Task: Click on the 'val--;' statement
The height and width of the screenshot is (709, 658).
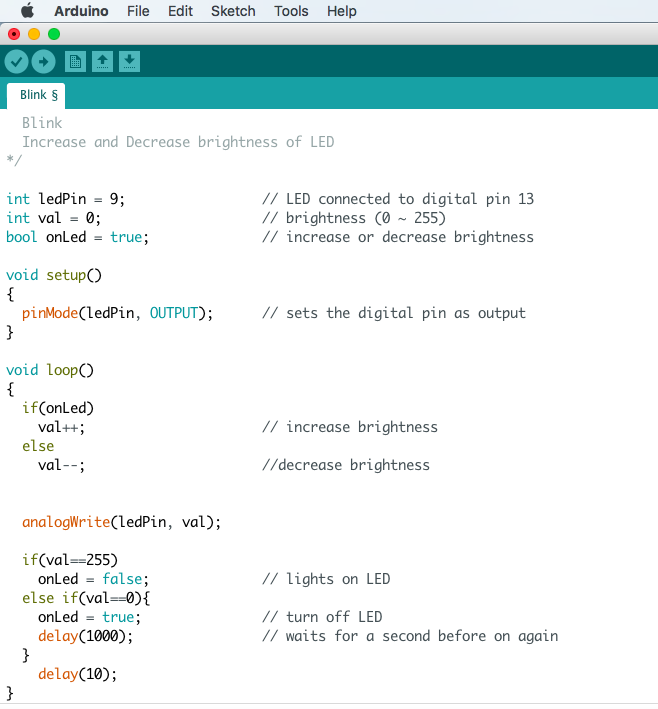Action: (61, 465)
